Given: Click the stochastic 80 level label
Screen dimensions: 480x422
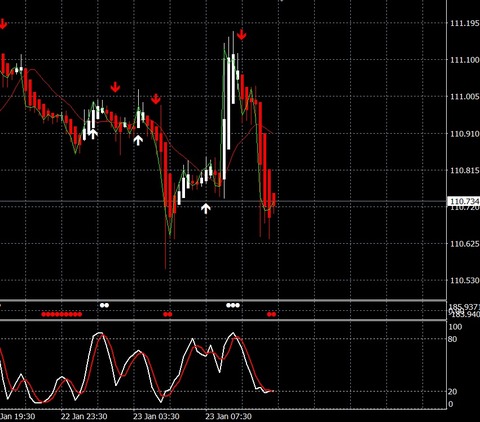Looking at the screenshot, I should click(452, 339).
